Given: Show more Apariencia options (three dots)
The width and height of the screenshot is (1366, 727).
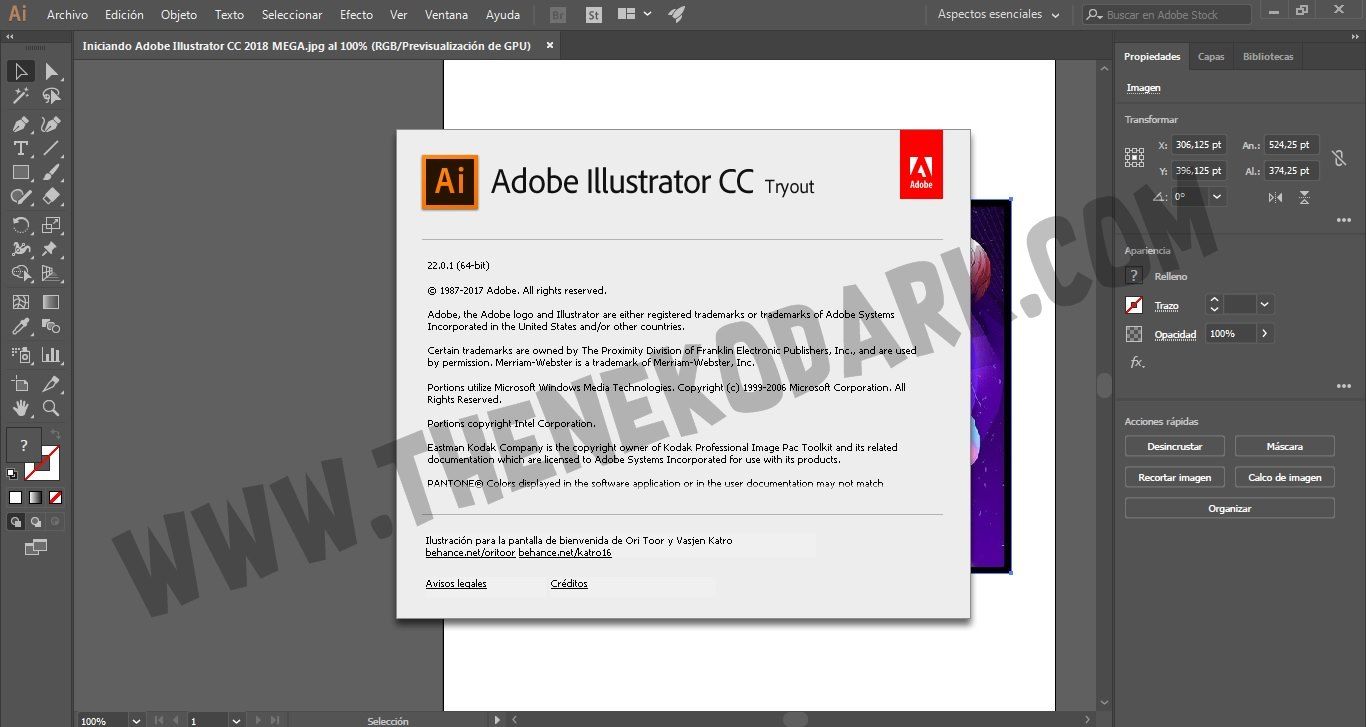Looking at the screenshot, I should (x=1343, y=386).
